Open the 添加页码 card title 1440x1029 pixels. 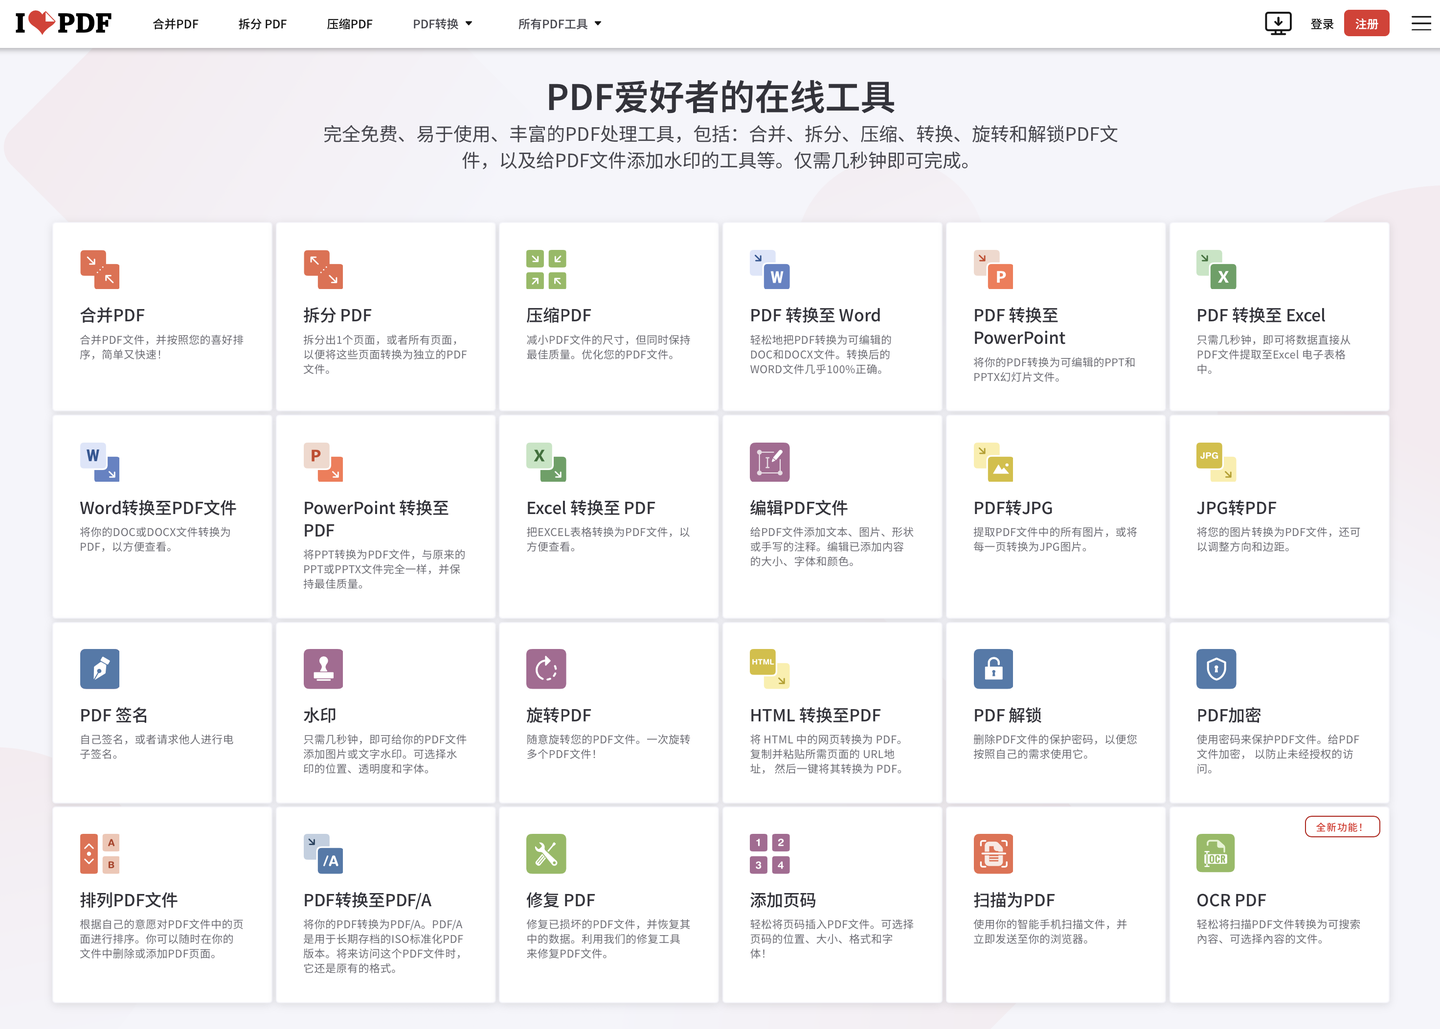(x=783, y=900)
